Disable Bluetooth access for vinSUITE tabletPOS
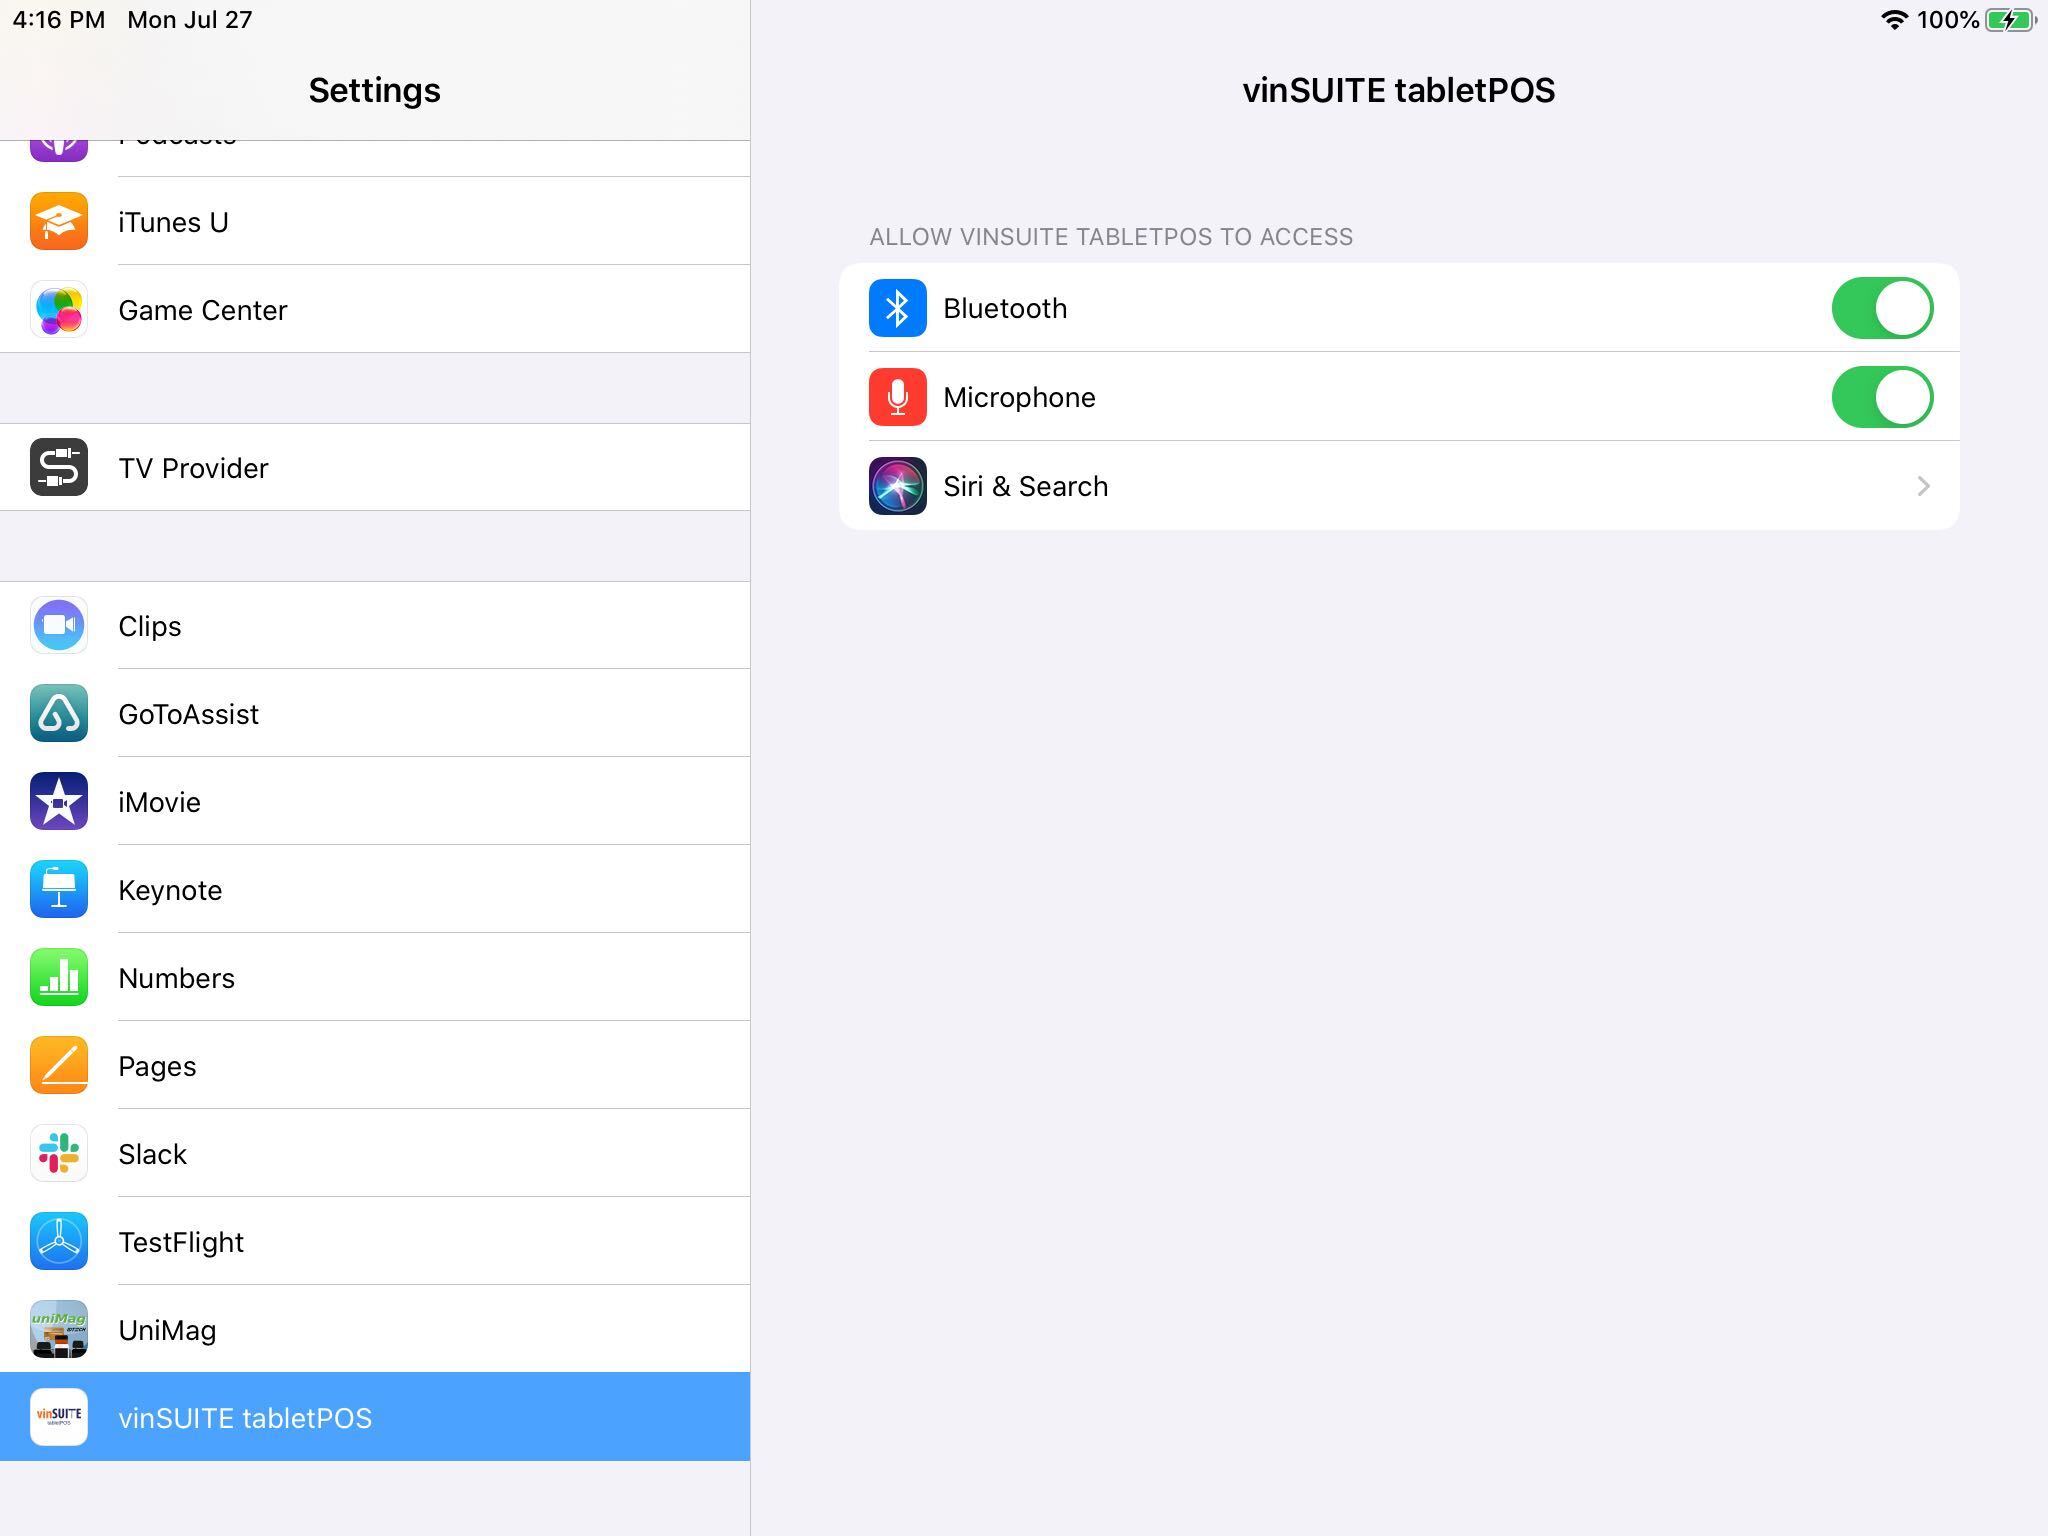The width and height of the screenshot is (2048, 1536). 1883,308
